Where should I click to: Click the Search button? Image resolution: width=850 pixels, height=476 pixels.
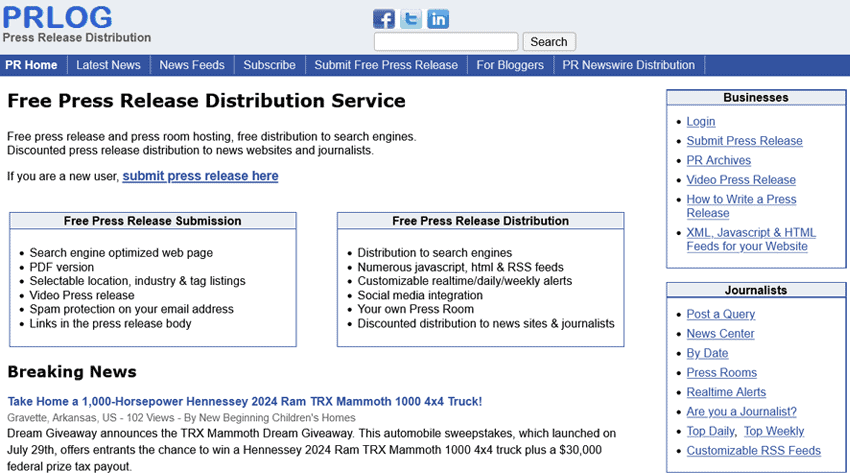pyautogui.click(x=549, y=42)
